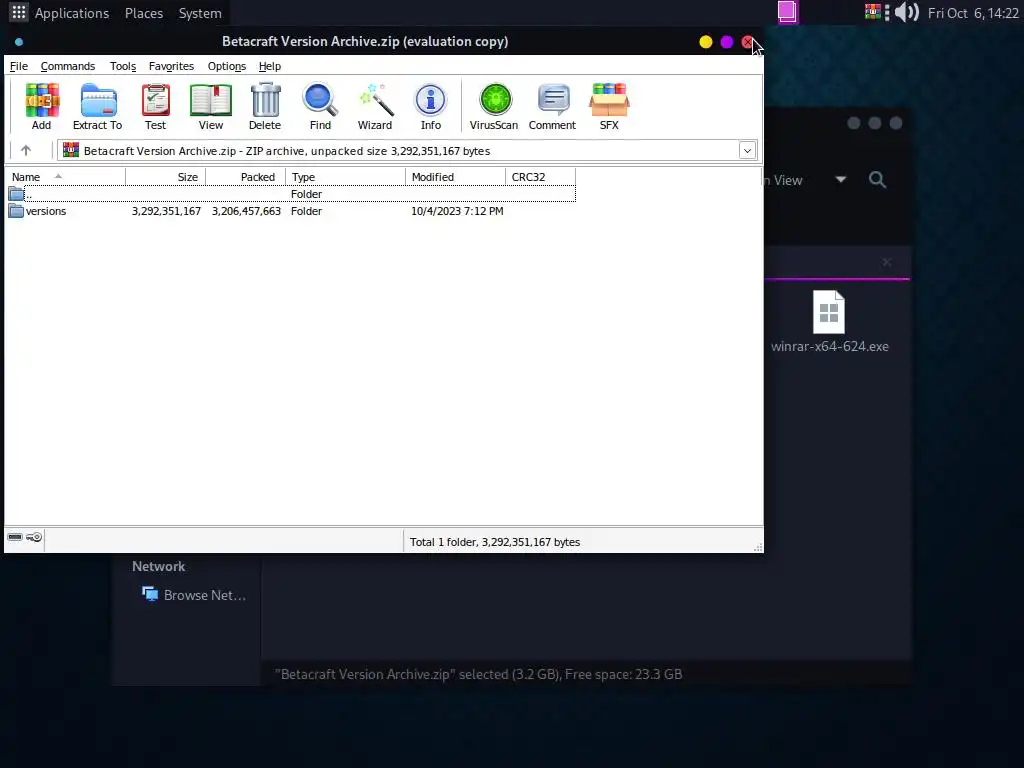Open the Places menu in top panel
Viewport: 1024px width, 768px height.
click(144, 13)
